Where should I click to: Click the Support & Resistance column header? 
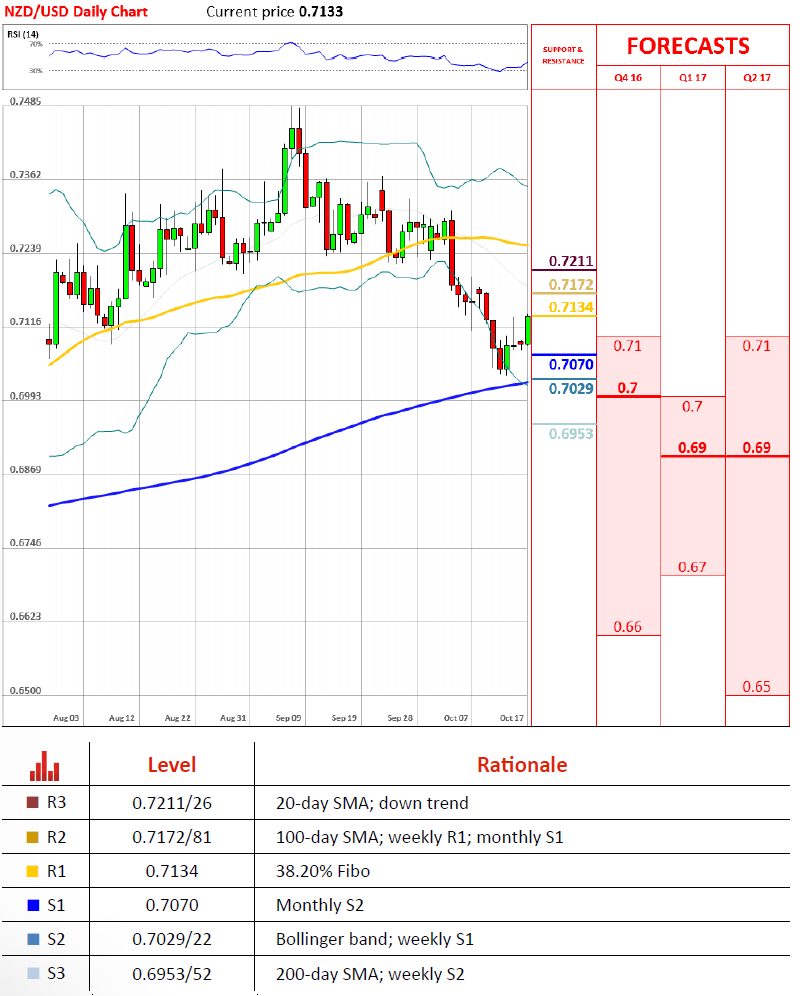(x=563, y=54)
